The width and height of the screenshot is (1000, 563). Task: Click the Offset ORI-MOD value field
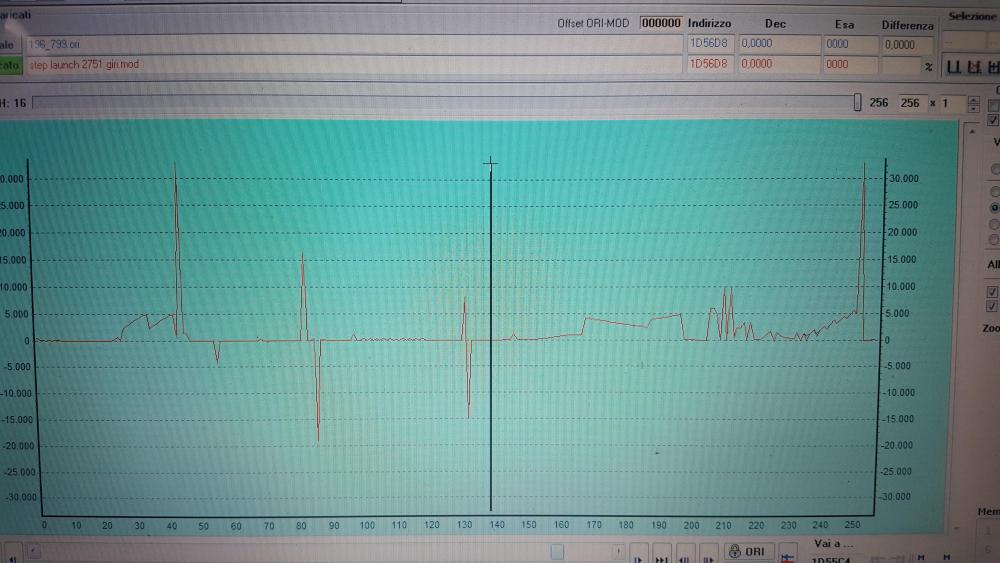660,23
